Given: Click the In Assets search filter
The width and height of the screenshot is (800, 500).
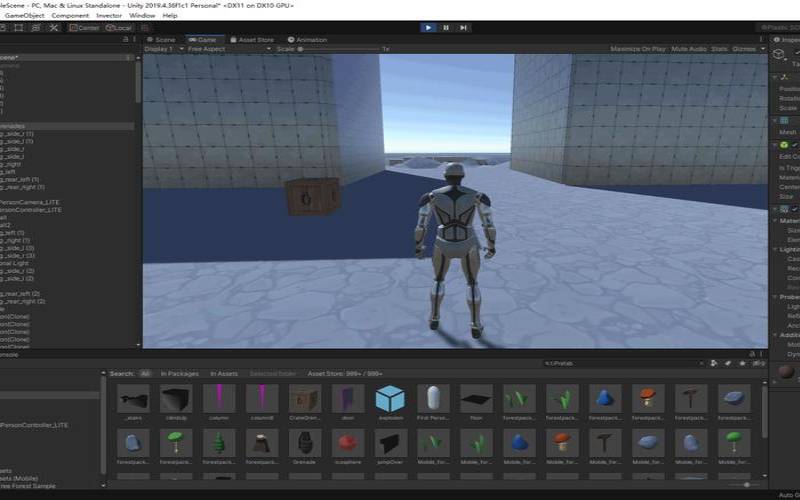Looking at the screenshot, I should point(224,373).
